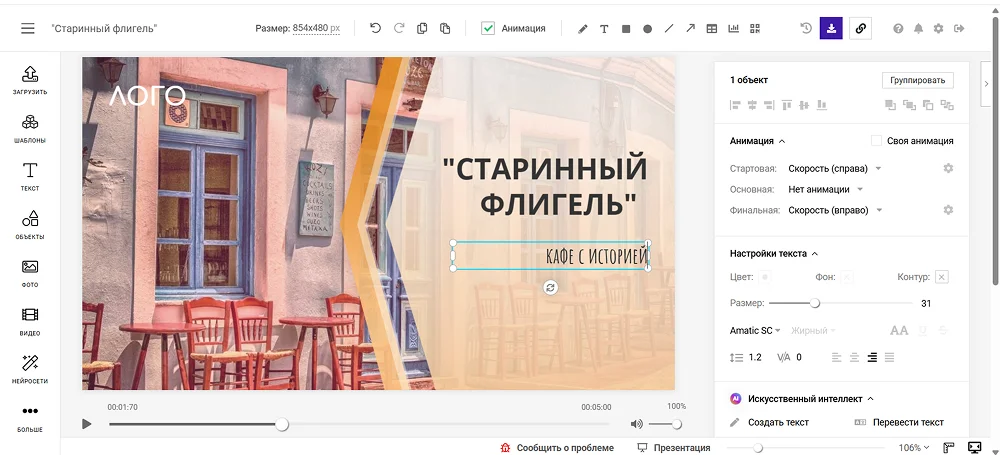Screen dimensions: 1000x455
Task: Open Больше more options
Action: coord(30,418)
